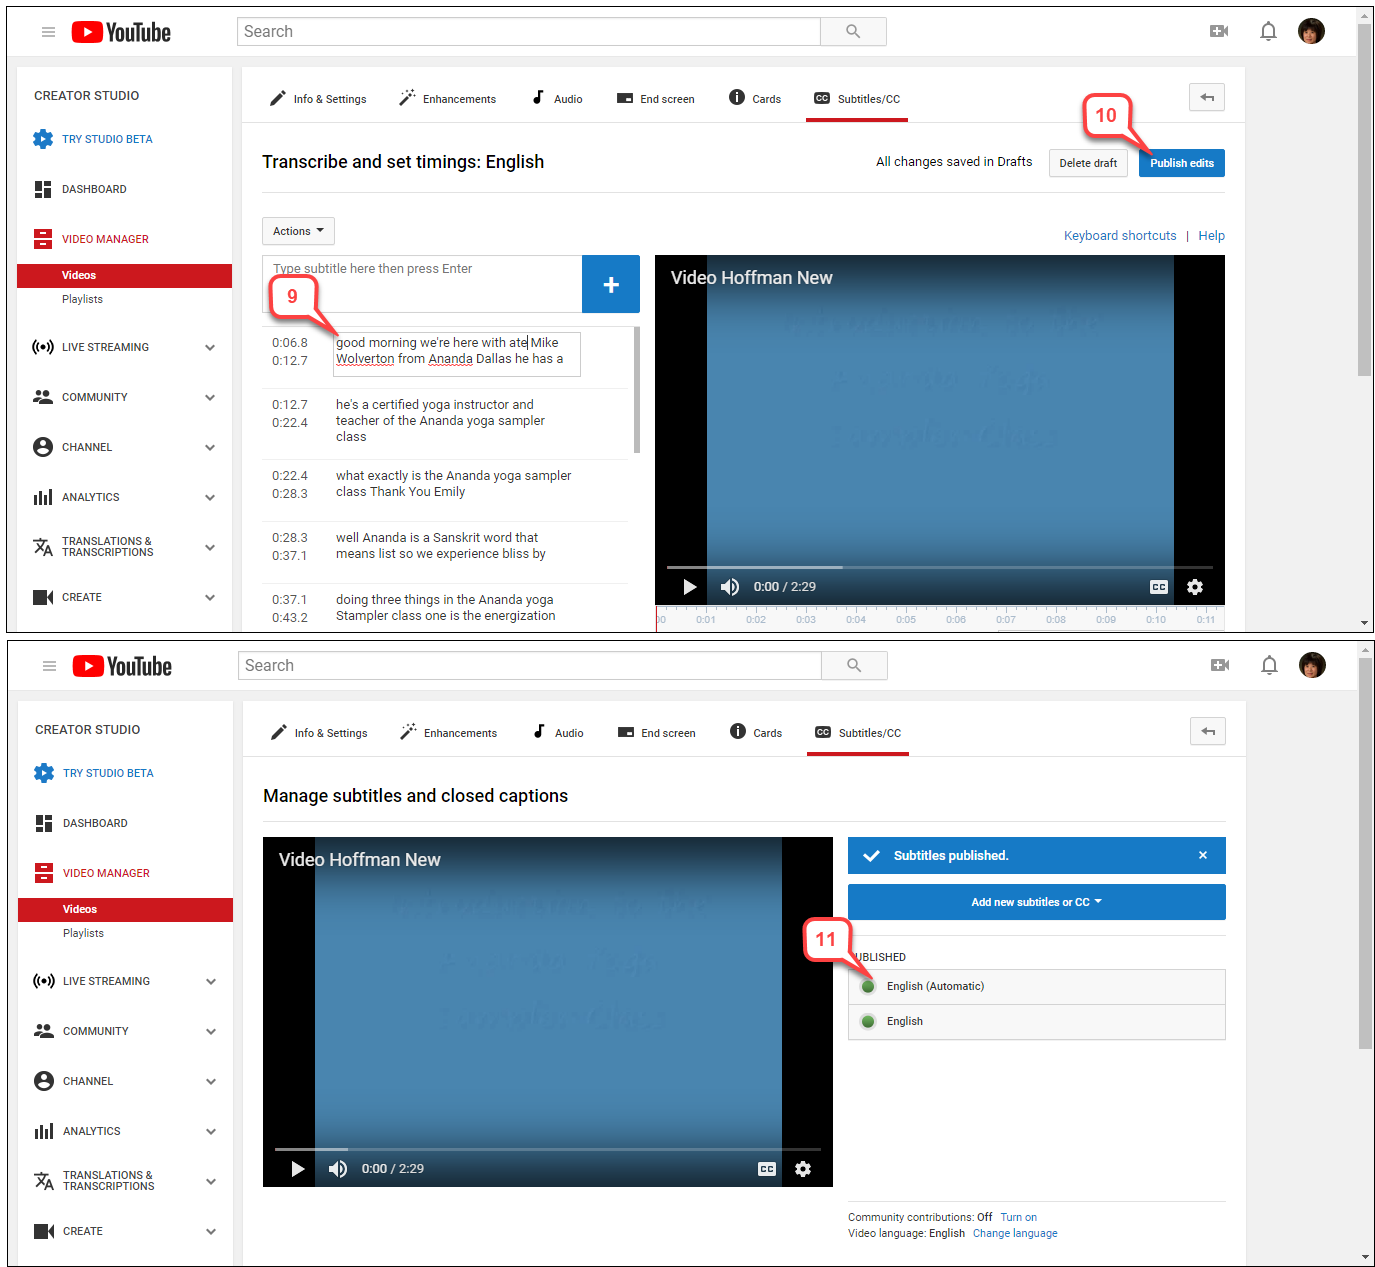This screenshot has height=1267, width=1375.
Task: Click the blue plus add-subtitle button
Action: click(610, 285)
